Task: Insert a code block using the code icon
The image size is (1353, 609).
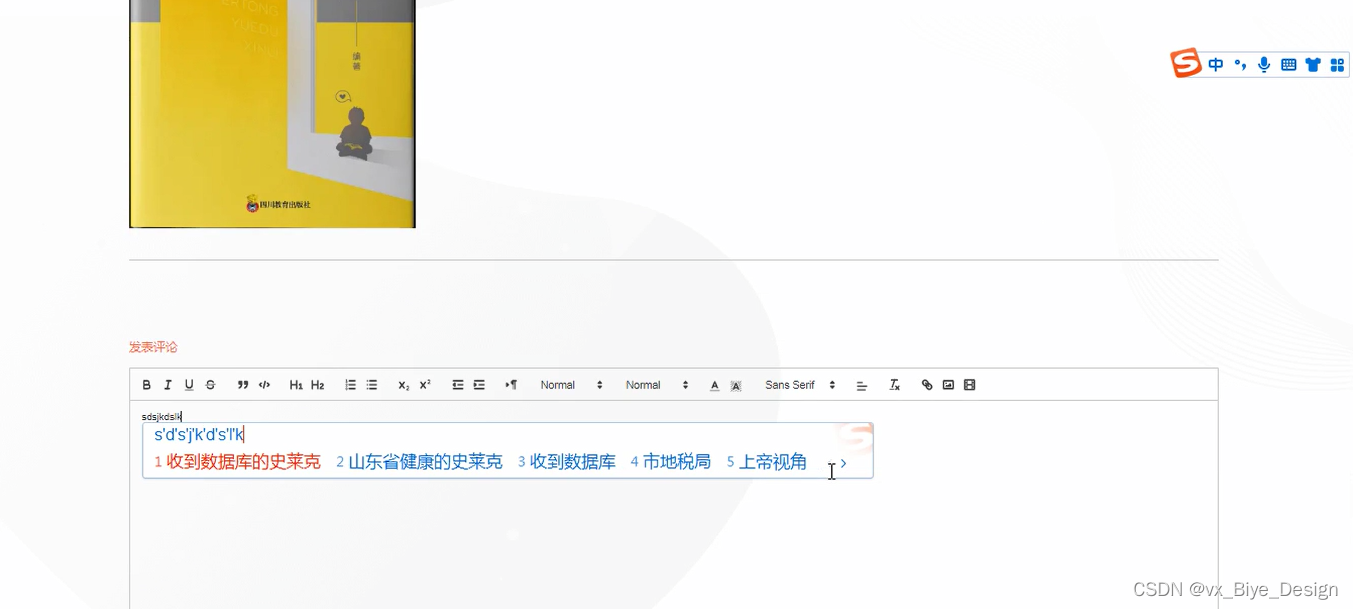Action: tap(265, 385)
